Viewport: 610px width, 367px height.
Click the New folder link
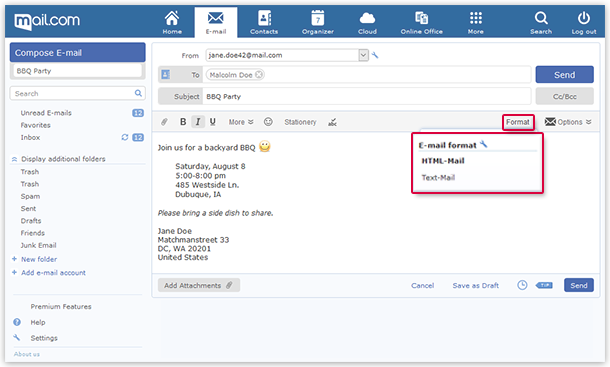[39, 259]
